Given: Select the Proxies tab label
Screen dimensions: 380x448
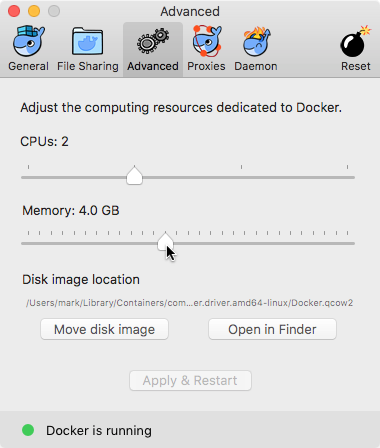Looking at the screenshot, I should coord(206,66).
